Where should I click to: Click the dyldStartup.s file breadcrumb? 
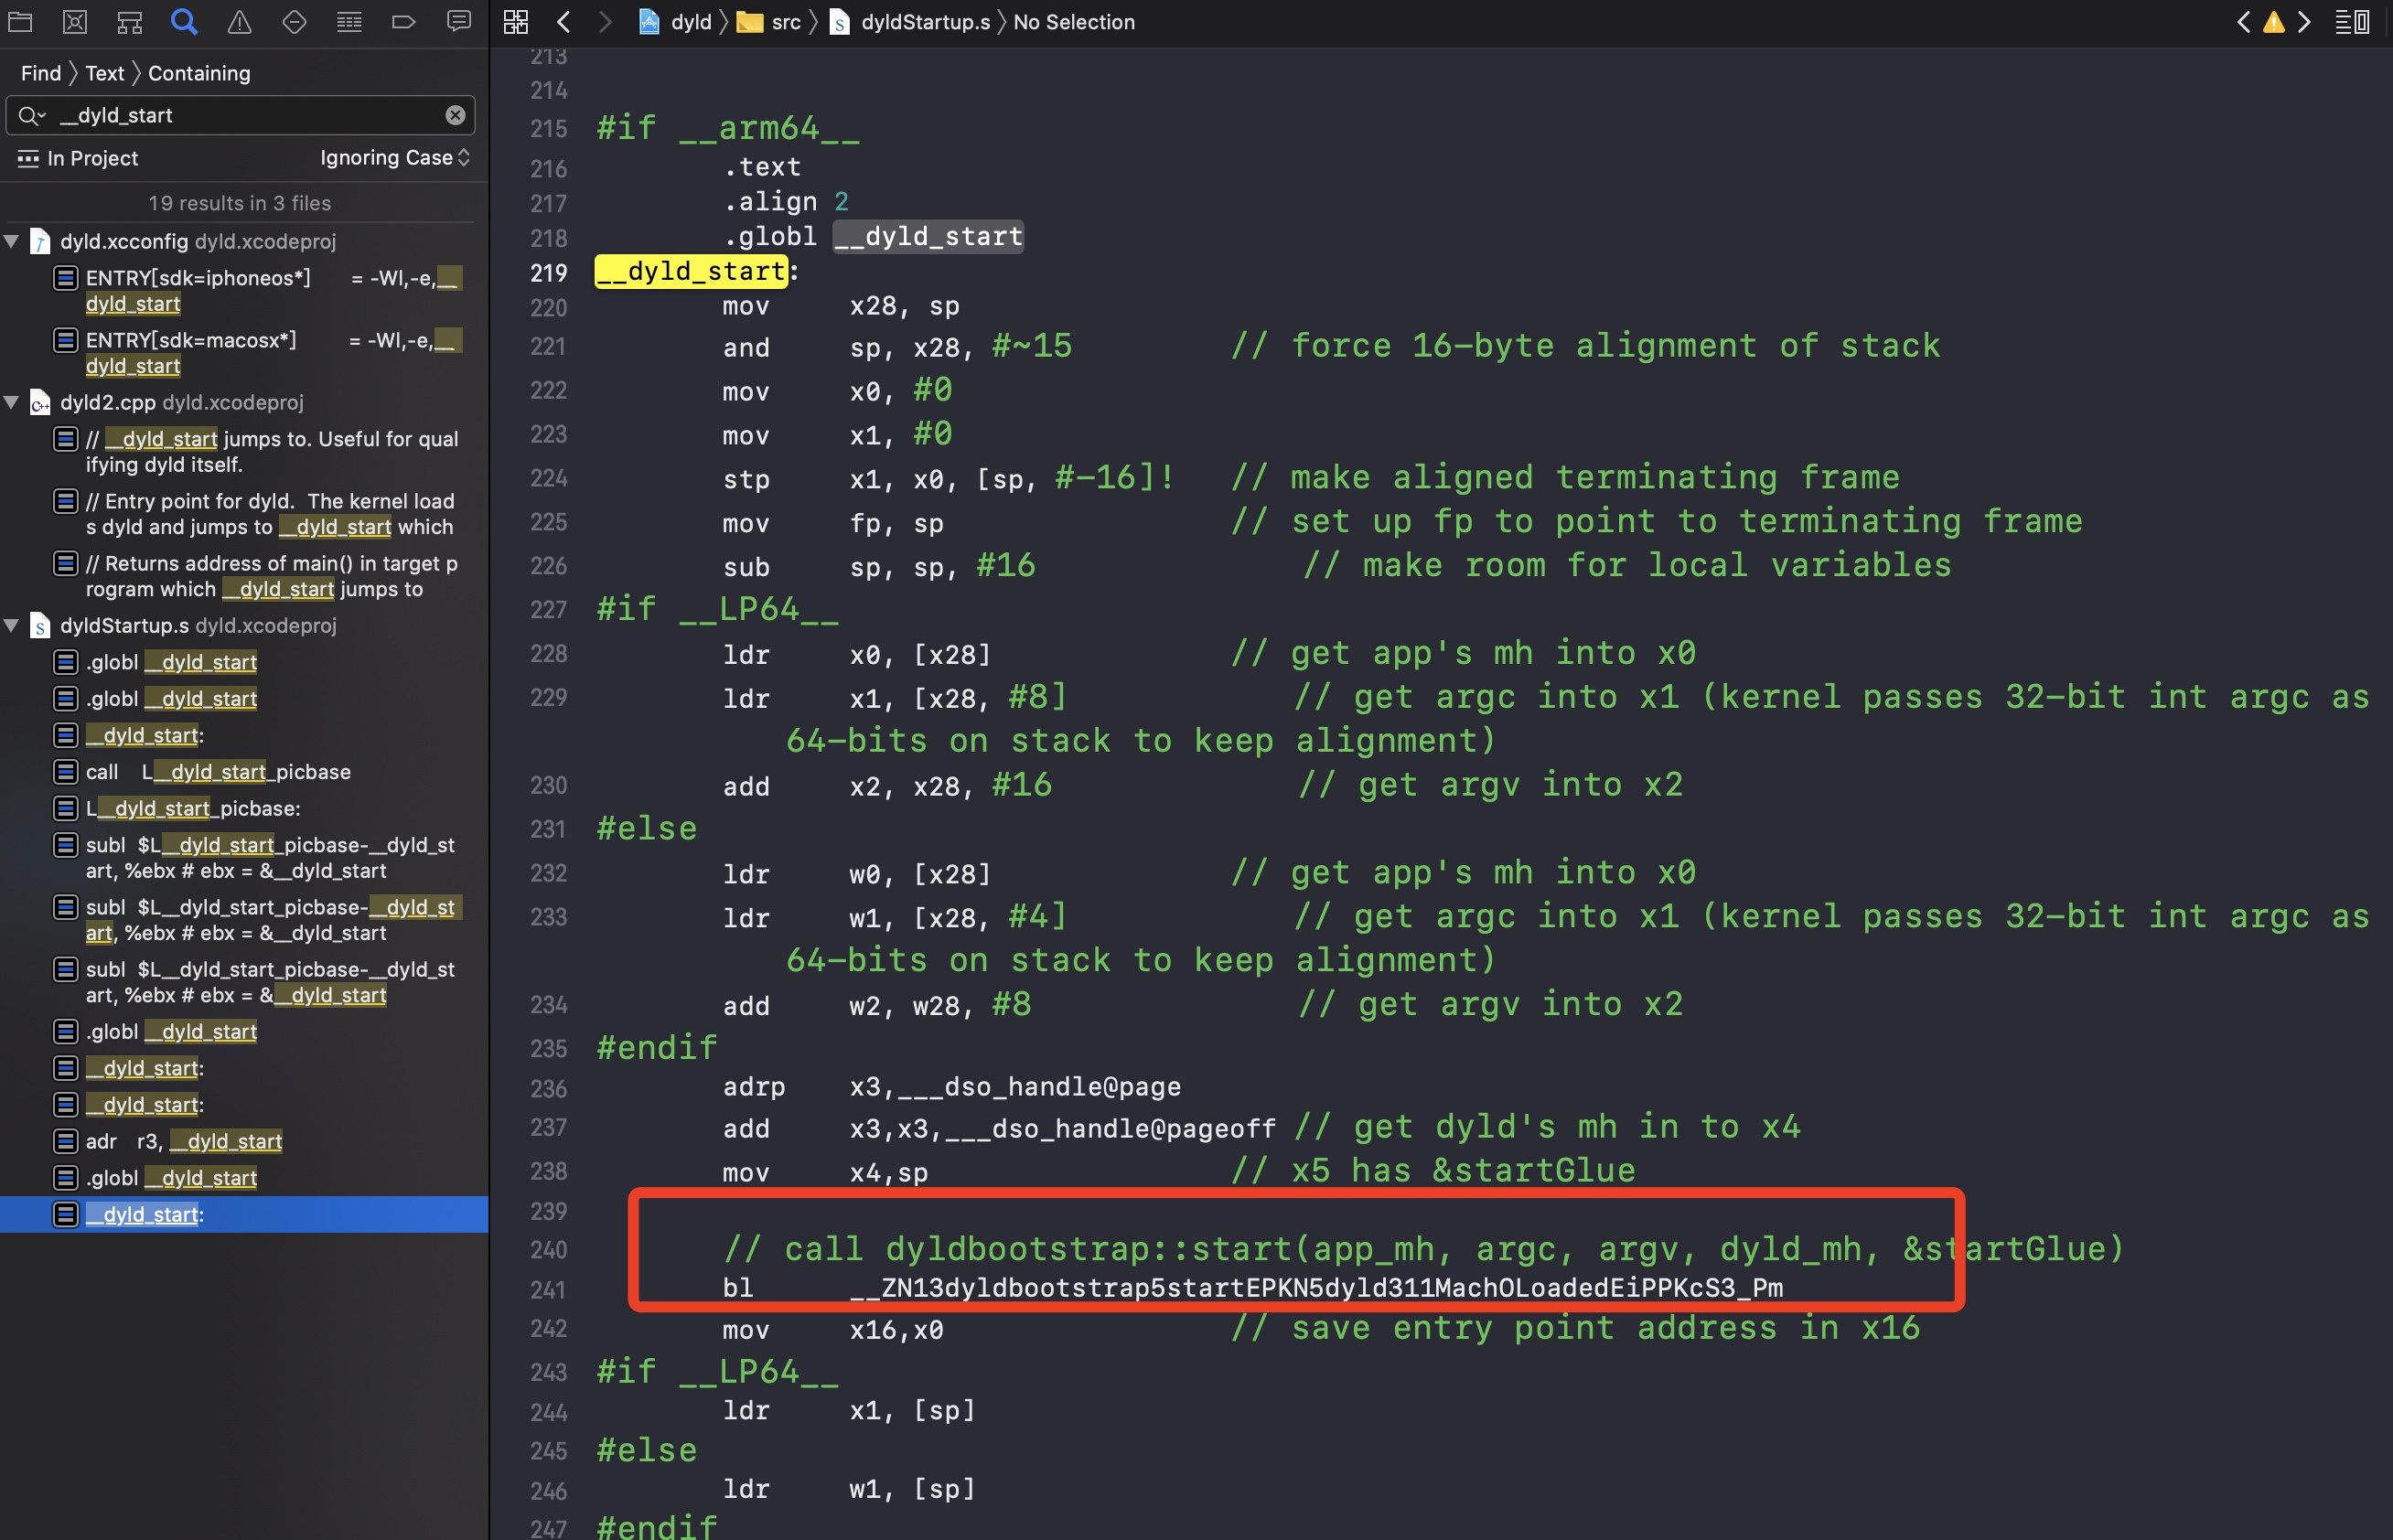911,22
